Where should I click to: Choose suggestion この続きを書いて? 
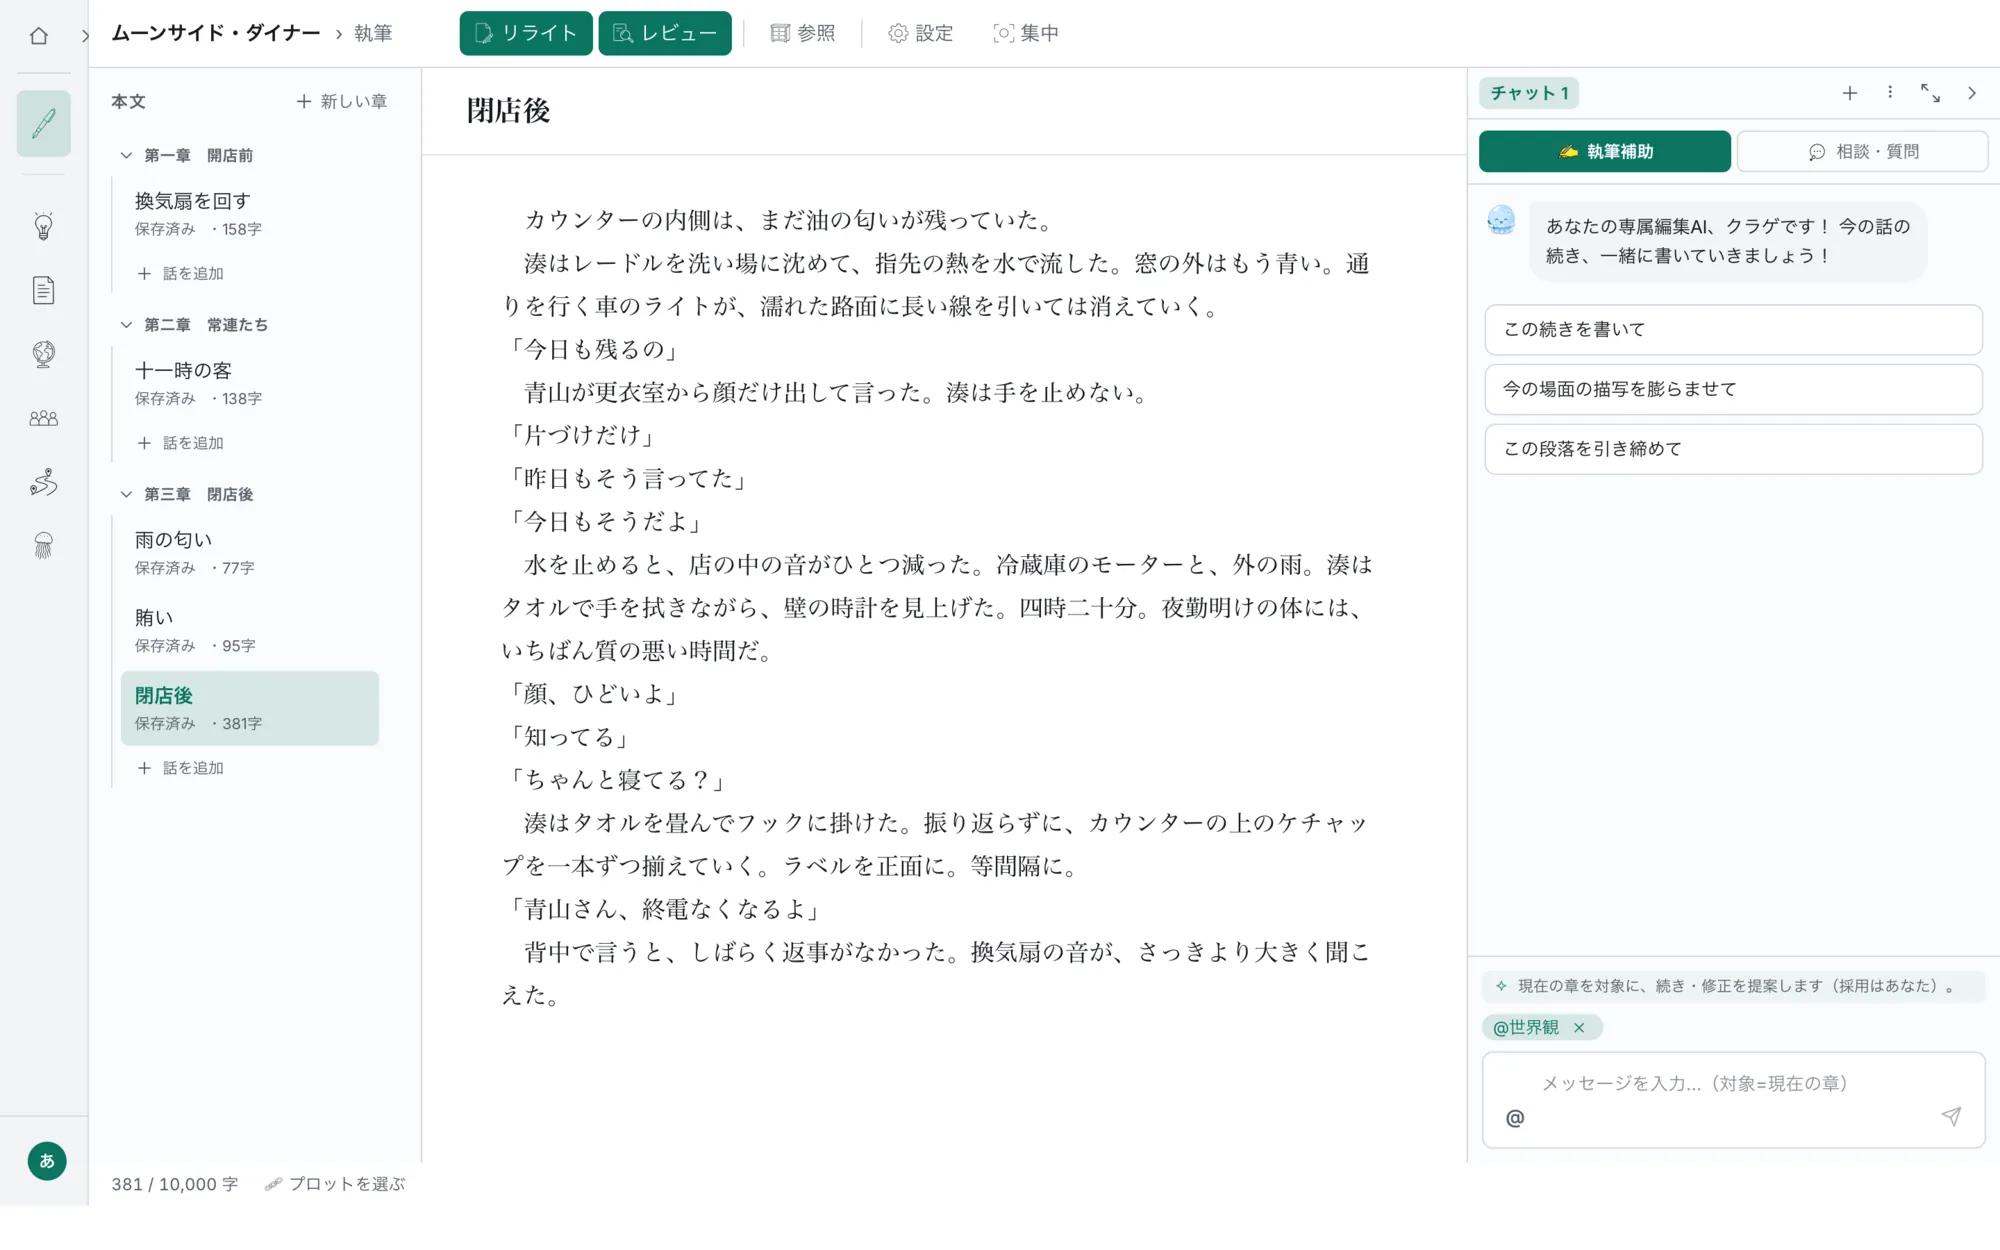(1733, 329)
